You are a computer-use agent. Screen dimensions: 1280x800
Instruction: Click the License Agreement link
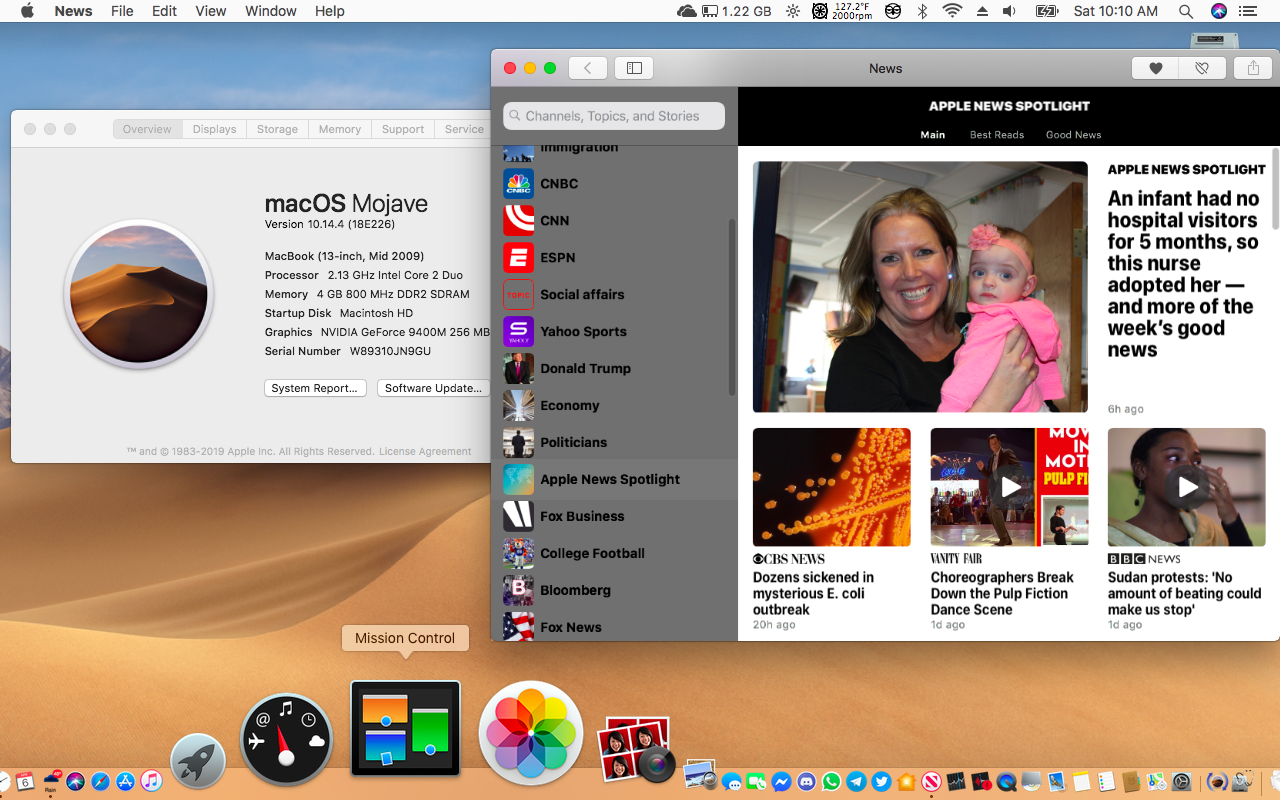[x=425, y=452]
